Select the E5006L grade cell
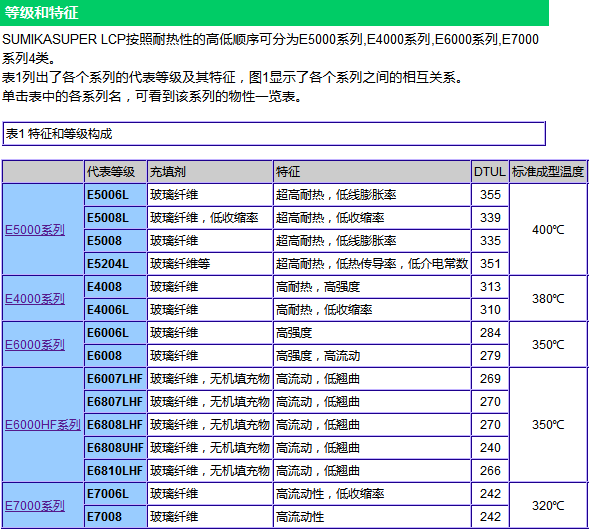This screenshot has height=531, width=589. (x=115, y=195)
